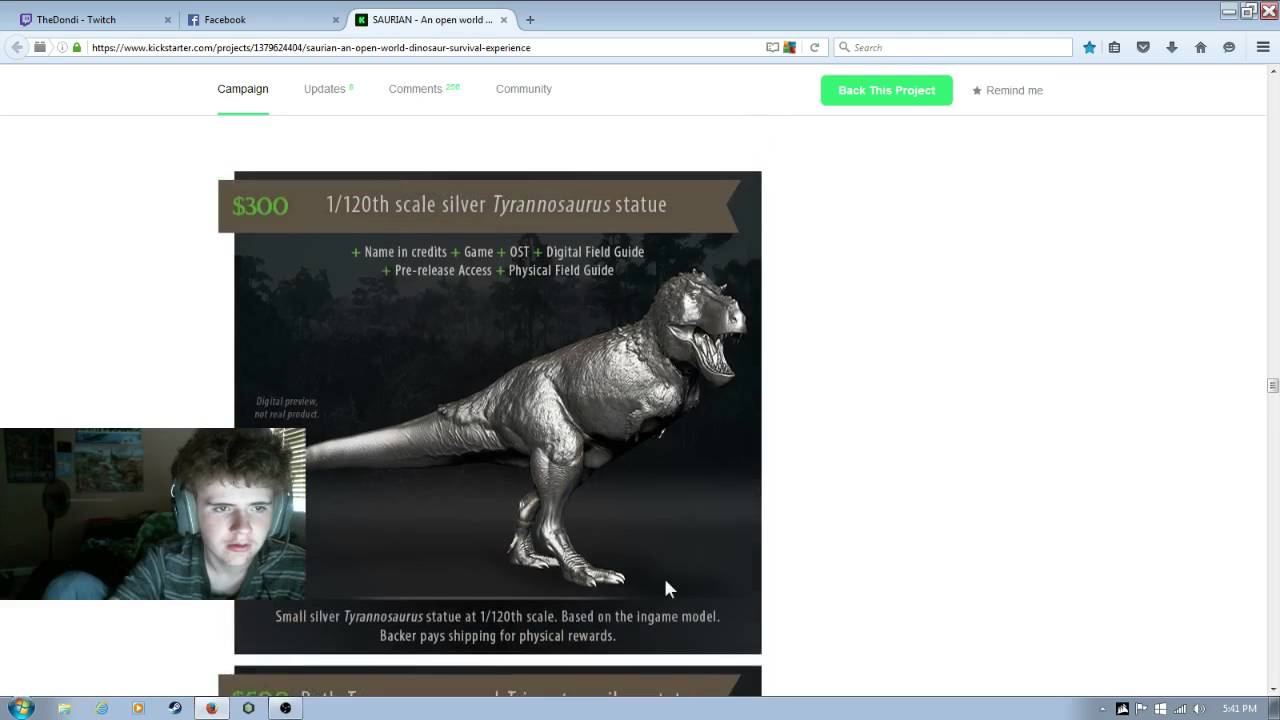The width and height of the screenshot is (1280, 720).
Task: Open Windows Explorer from taskbar
Action: 65,708
